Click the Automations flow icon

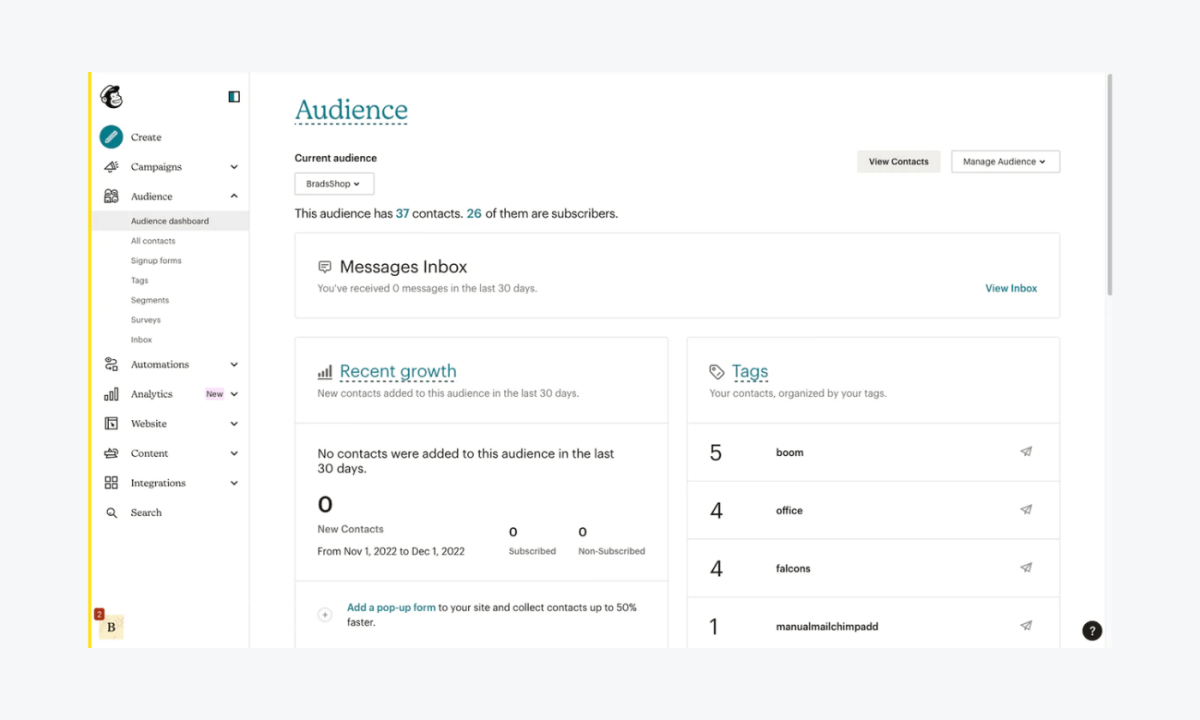tap(111, 365)
